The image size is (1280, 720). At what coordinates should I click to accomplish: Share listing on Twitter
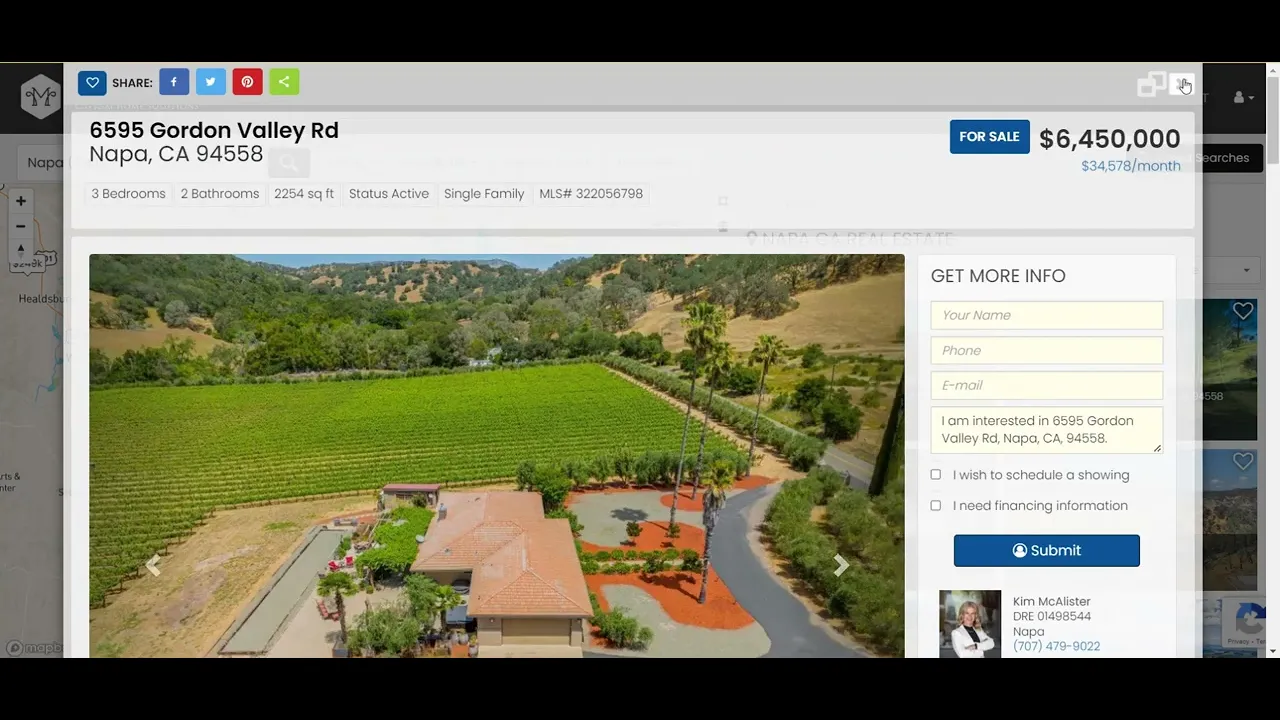pos(211,82)
